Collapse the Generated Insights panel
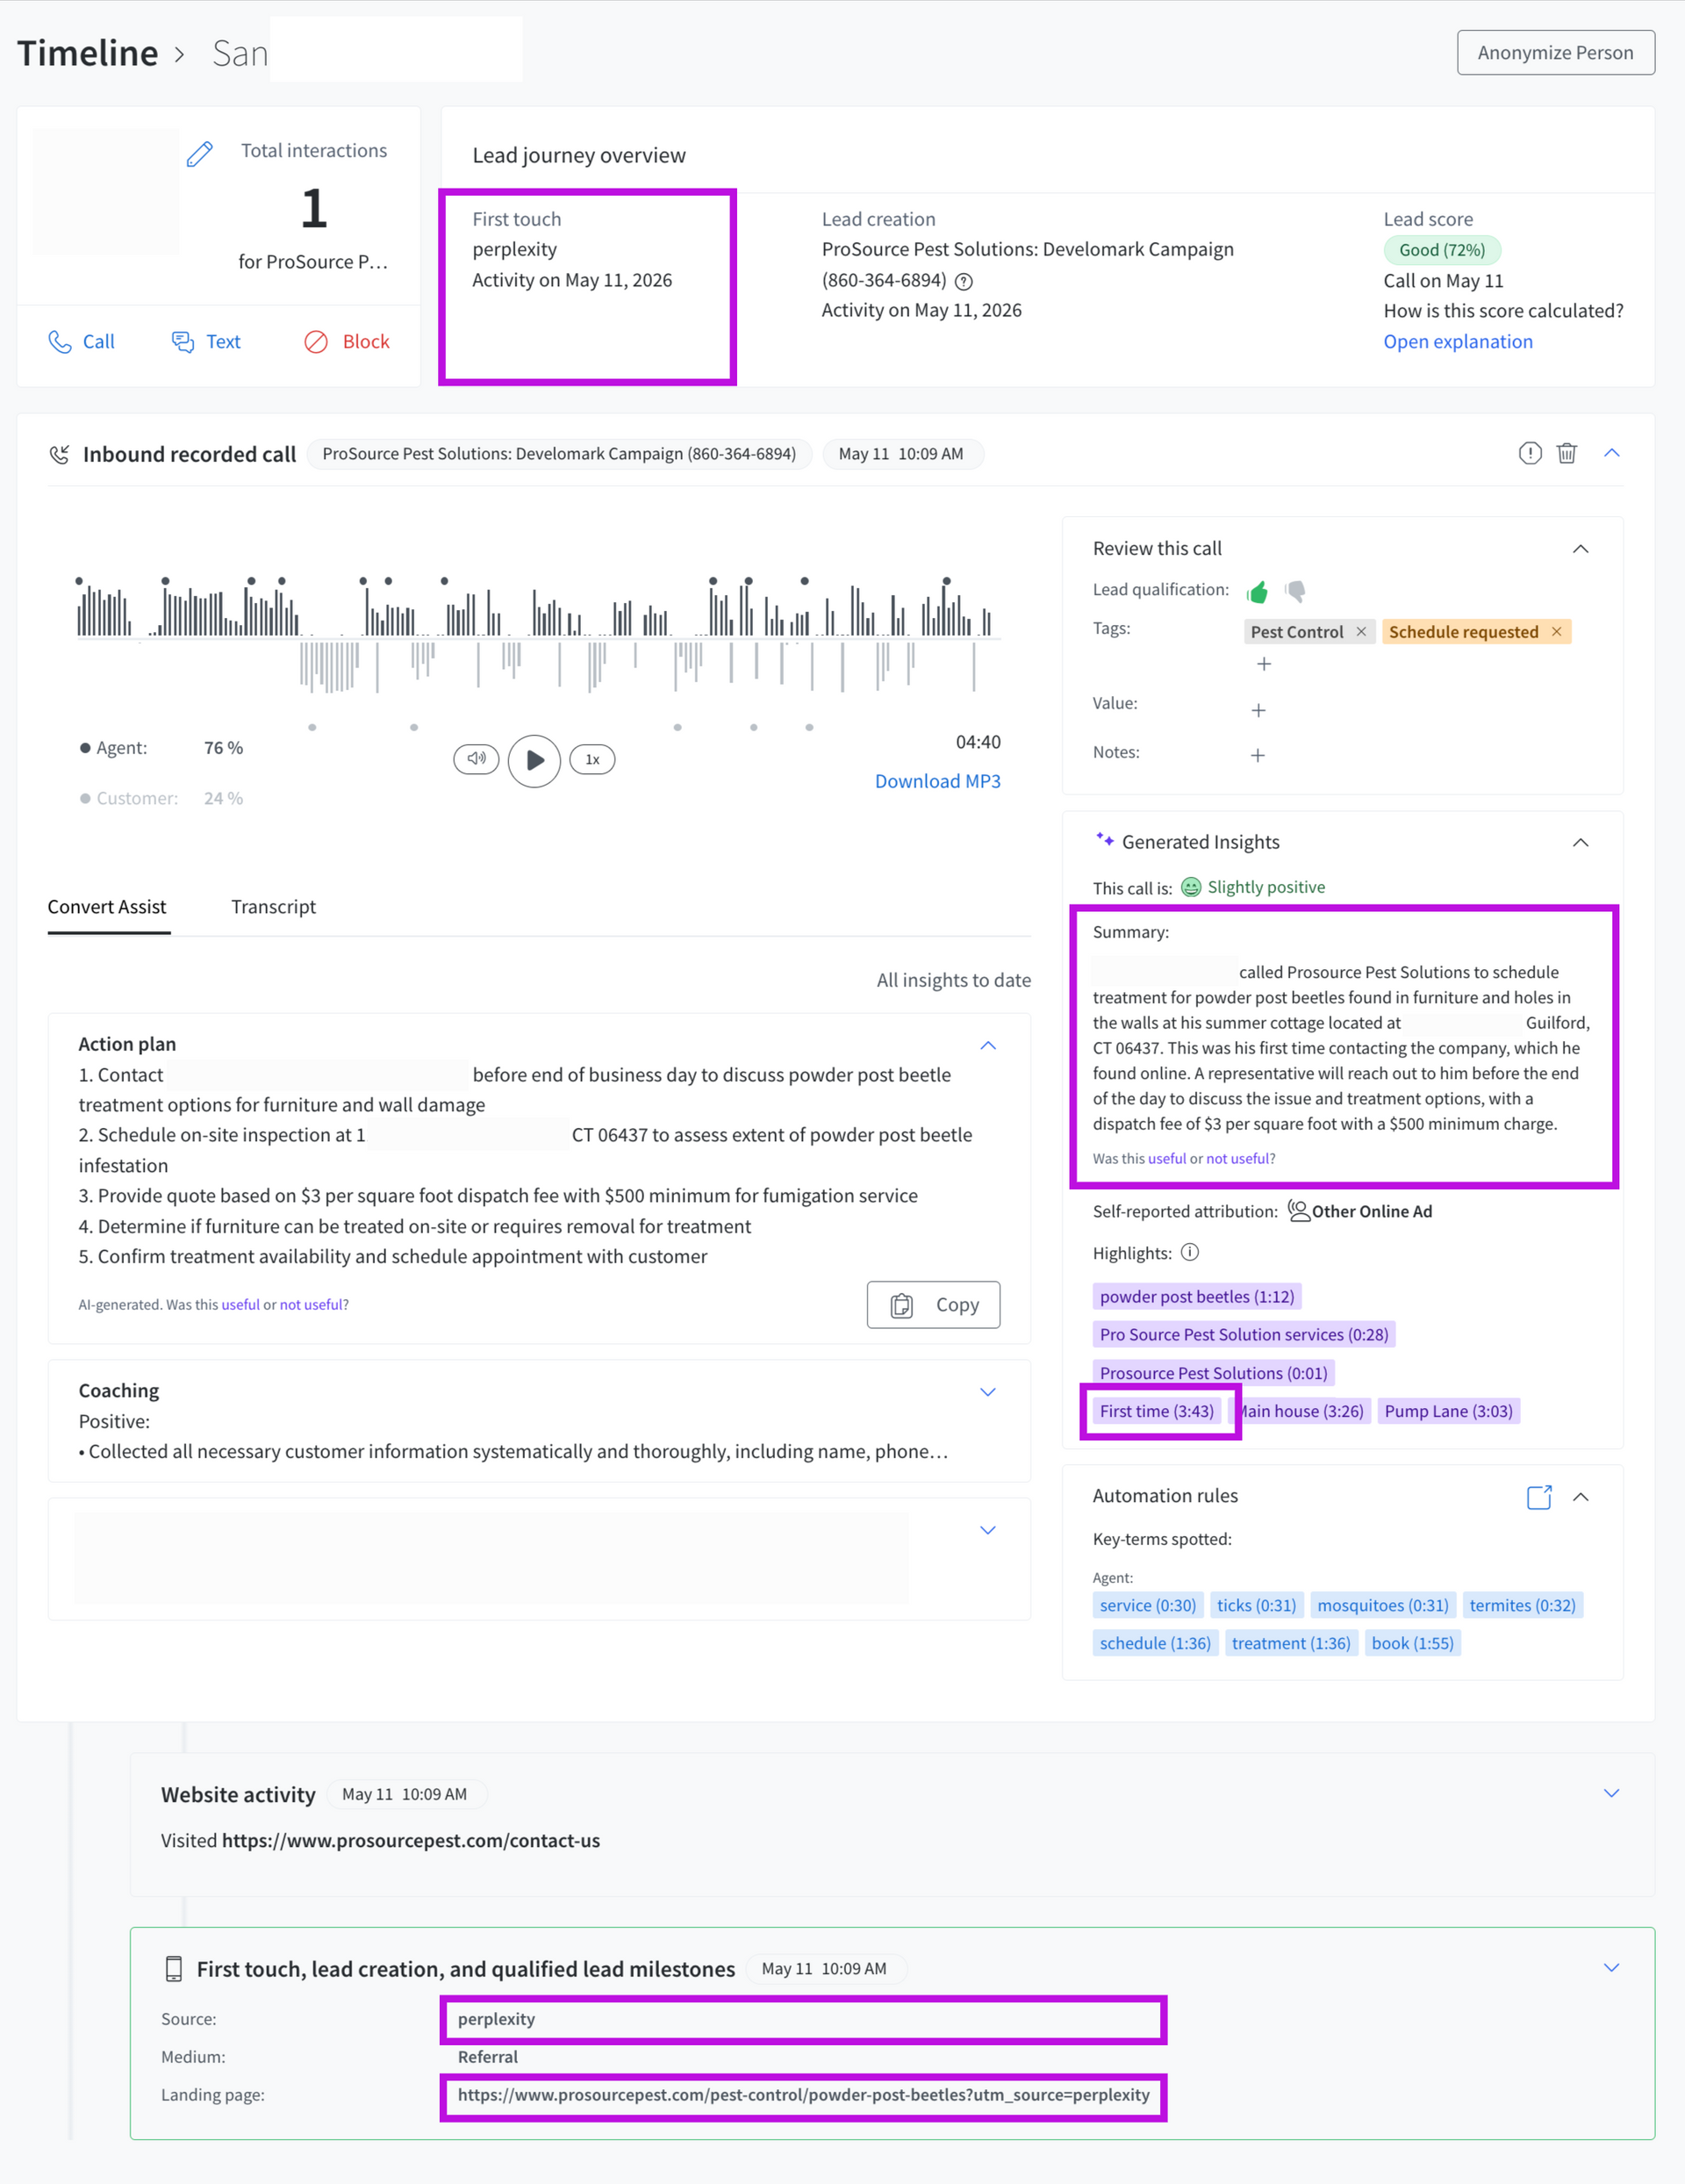The height and width of the screenshot is (2184, 1685). coord(1580,842)
